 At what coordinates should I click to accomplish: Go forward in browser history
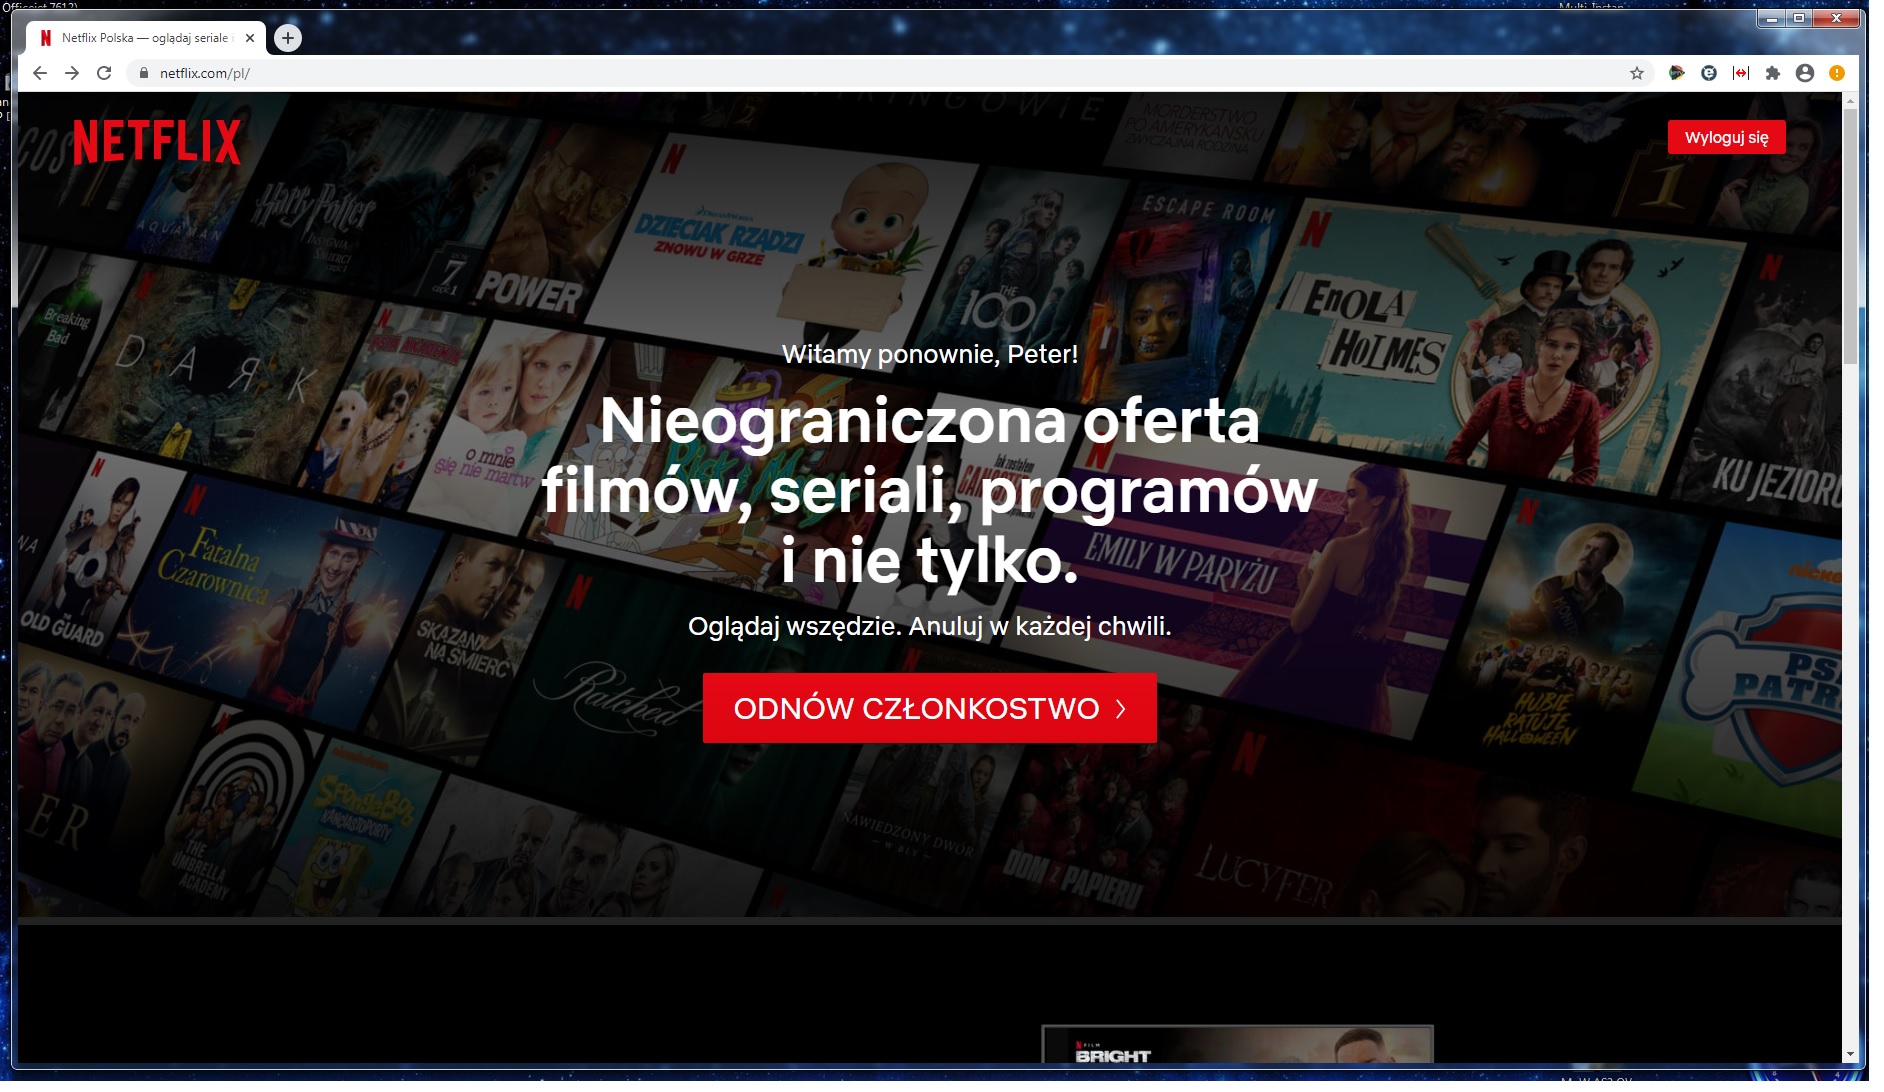72,73
